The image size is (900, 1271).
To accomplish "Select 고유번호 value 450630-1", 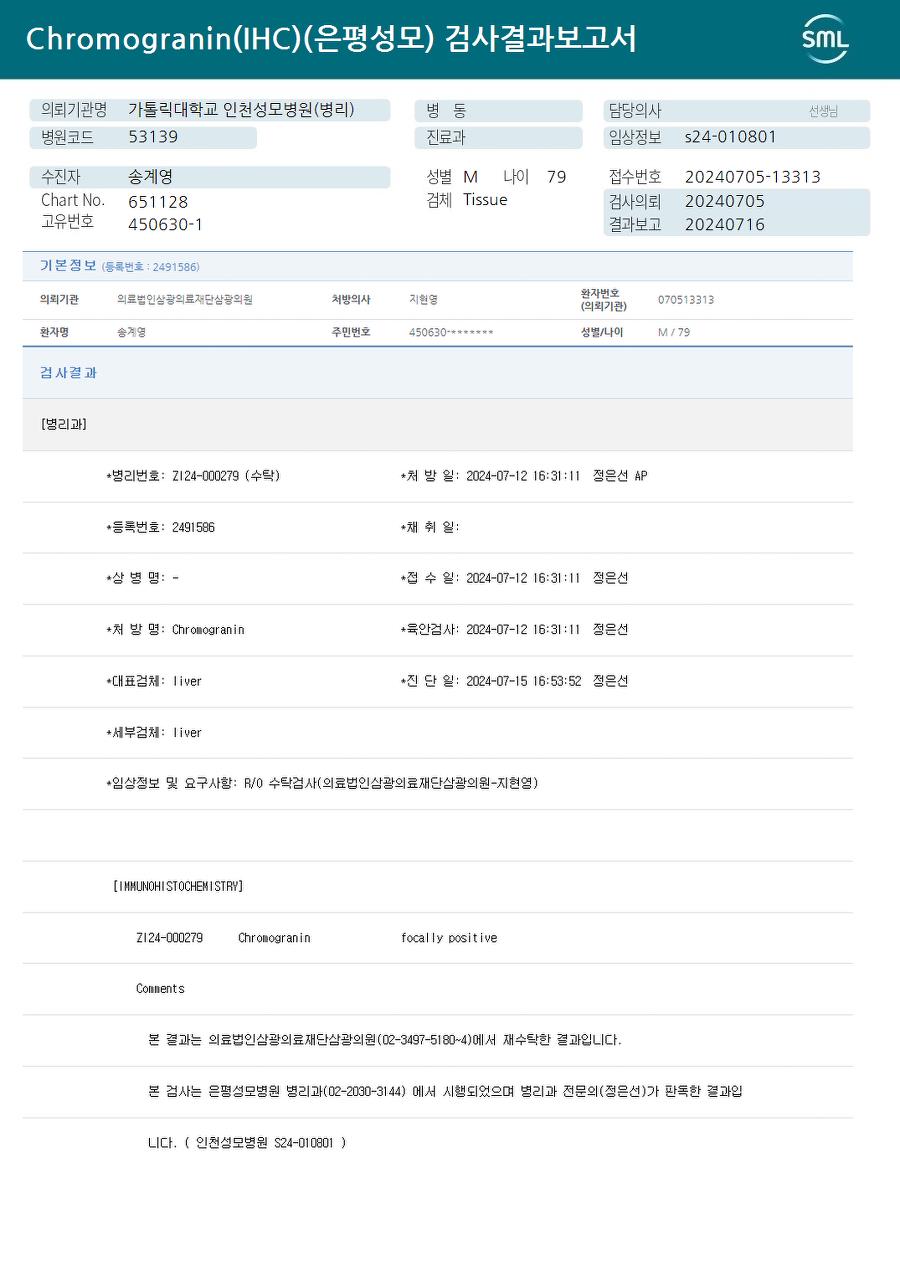I will pyautogui.click(x=165, y=224).
